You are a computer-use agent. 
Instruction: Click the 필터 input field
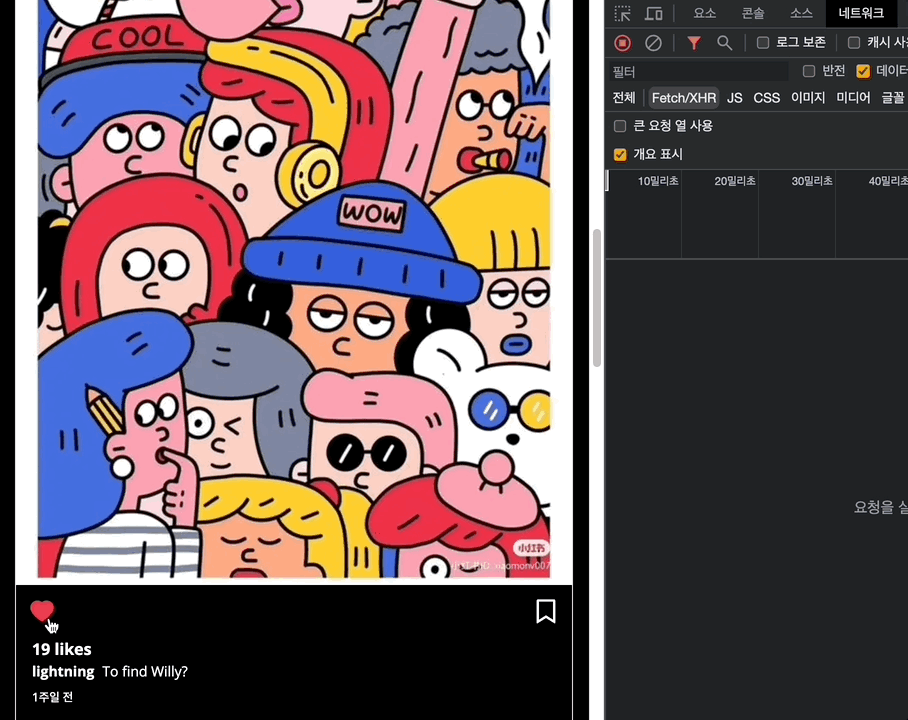click(698, 71)
